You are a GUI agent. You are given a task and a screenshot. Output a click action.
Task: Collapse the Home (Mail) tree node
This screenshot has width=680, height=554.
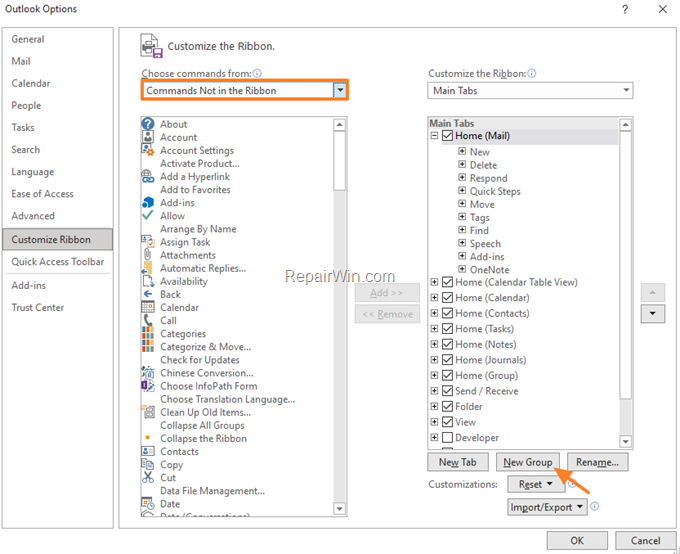[434, 136]
